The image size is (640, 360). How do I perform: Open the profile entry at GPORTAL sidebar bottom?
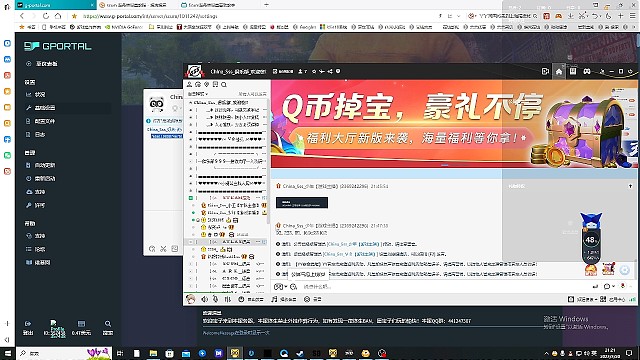coord(54,328)
